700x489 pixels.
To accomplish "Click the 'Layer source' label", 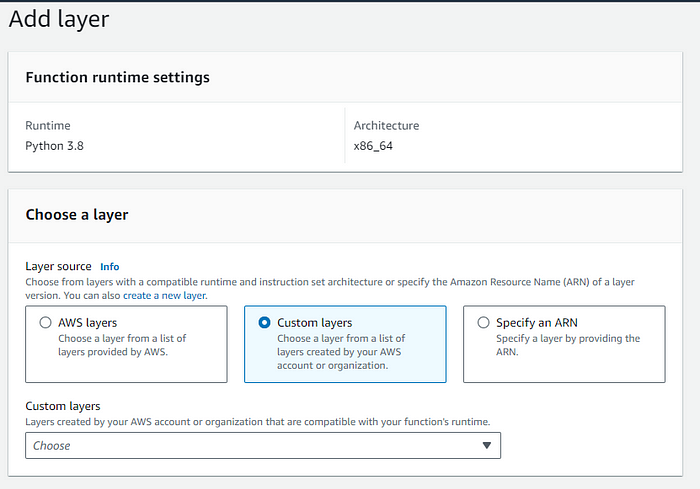I will (x=58, y=267).
